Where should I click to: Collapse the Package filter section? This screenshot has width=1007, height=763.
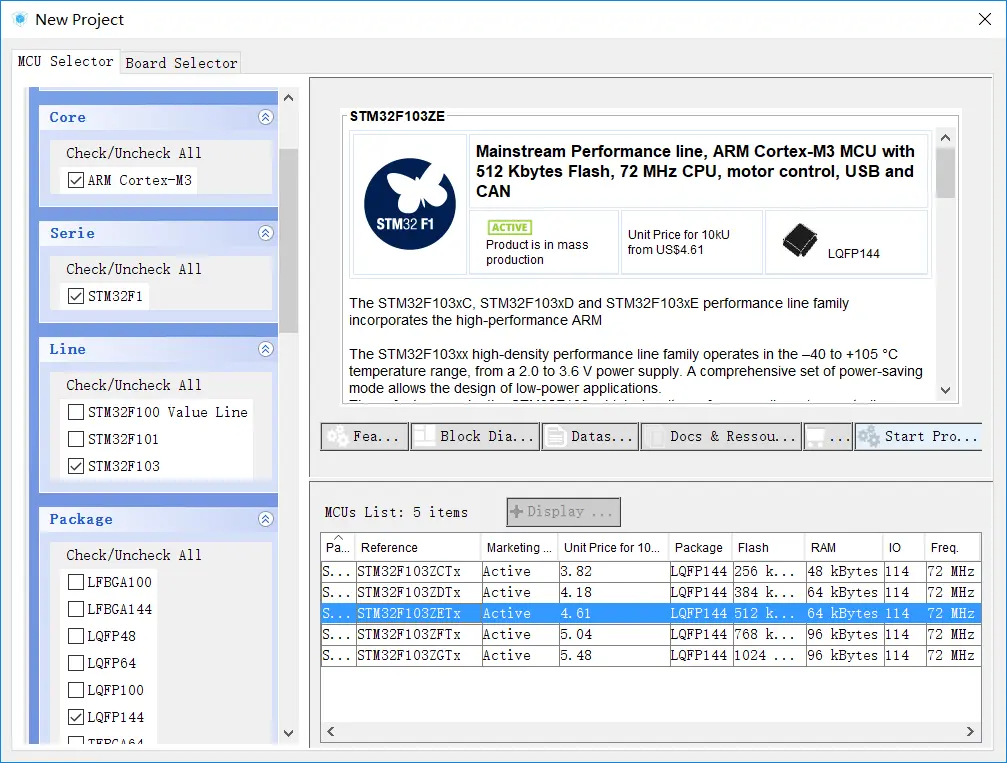266,519
